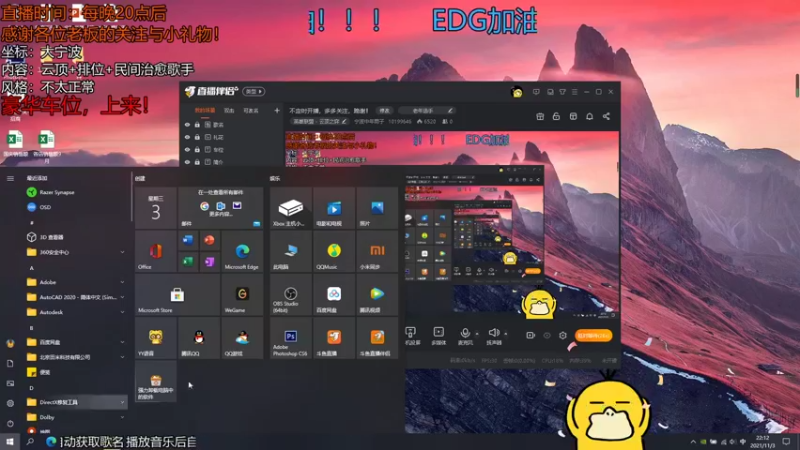
Task: Add a new scene with plus icon
Action: pos(277,110)
